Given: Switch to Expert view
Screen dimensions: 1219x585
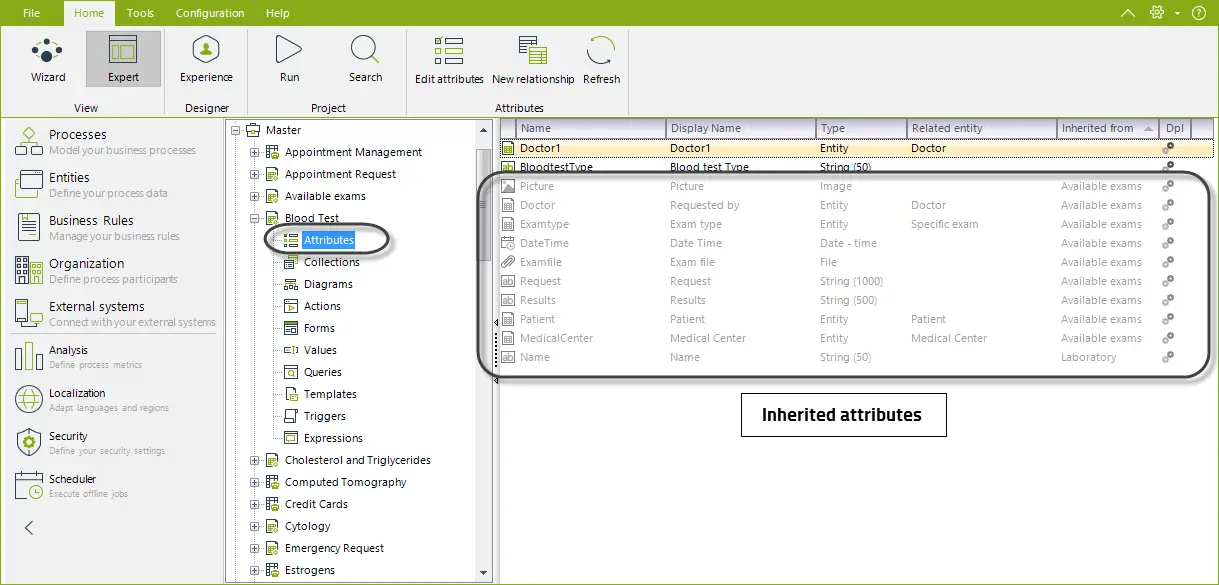Looking at the screenshot, I should point(123,60).
